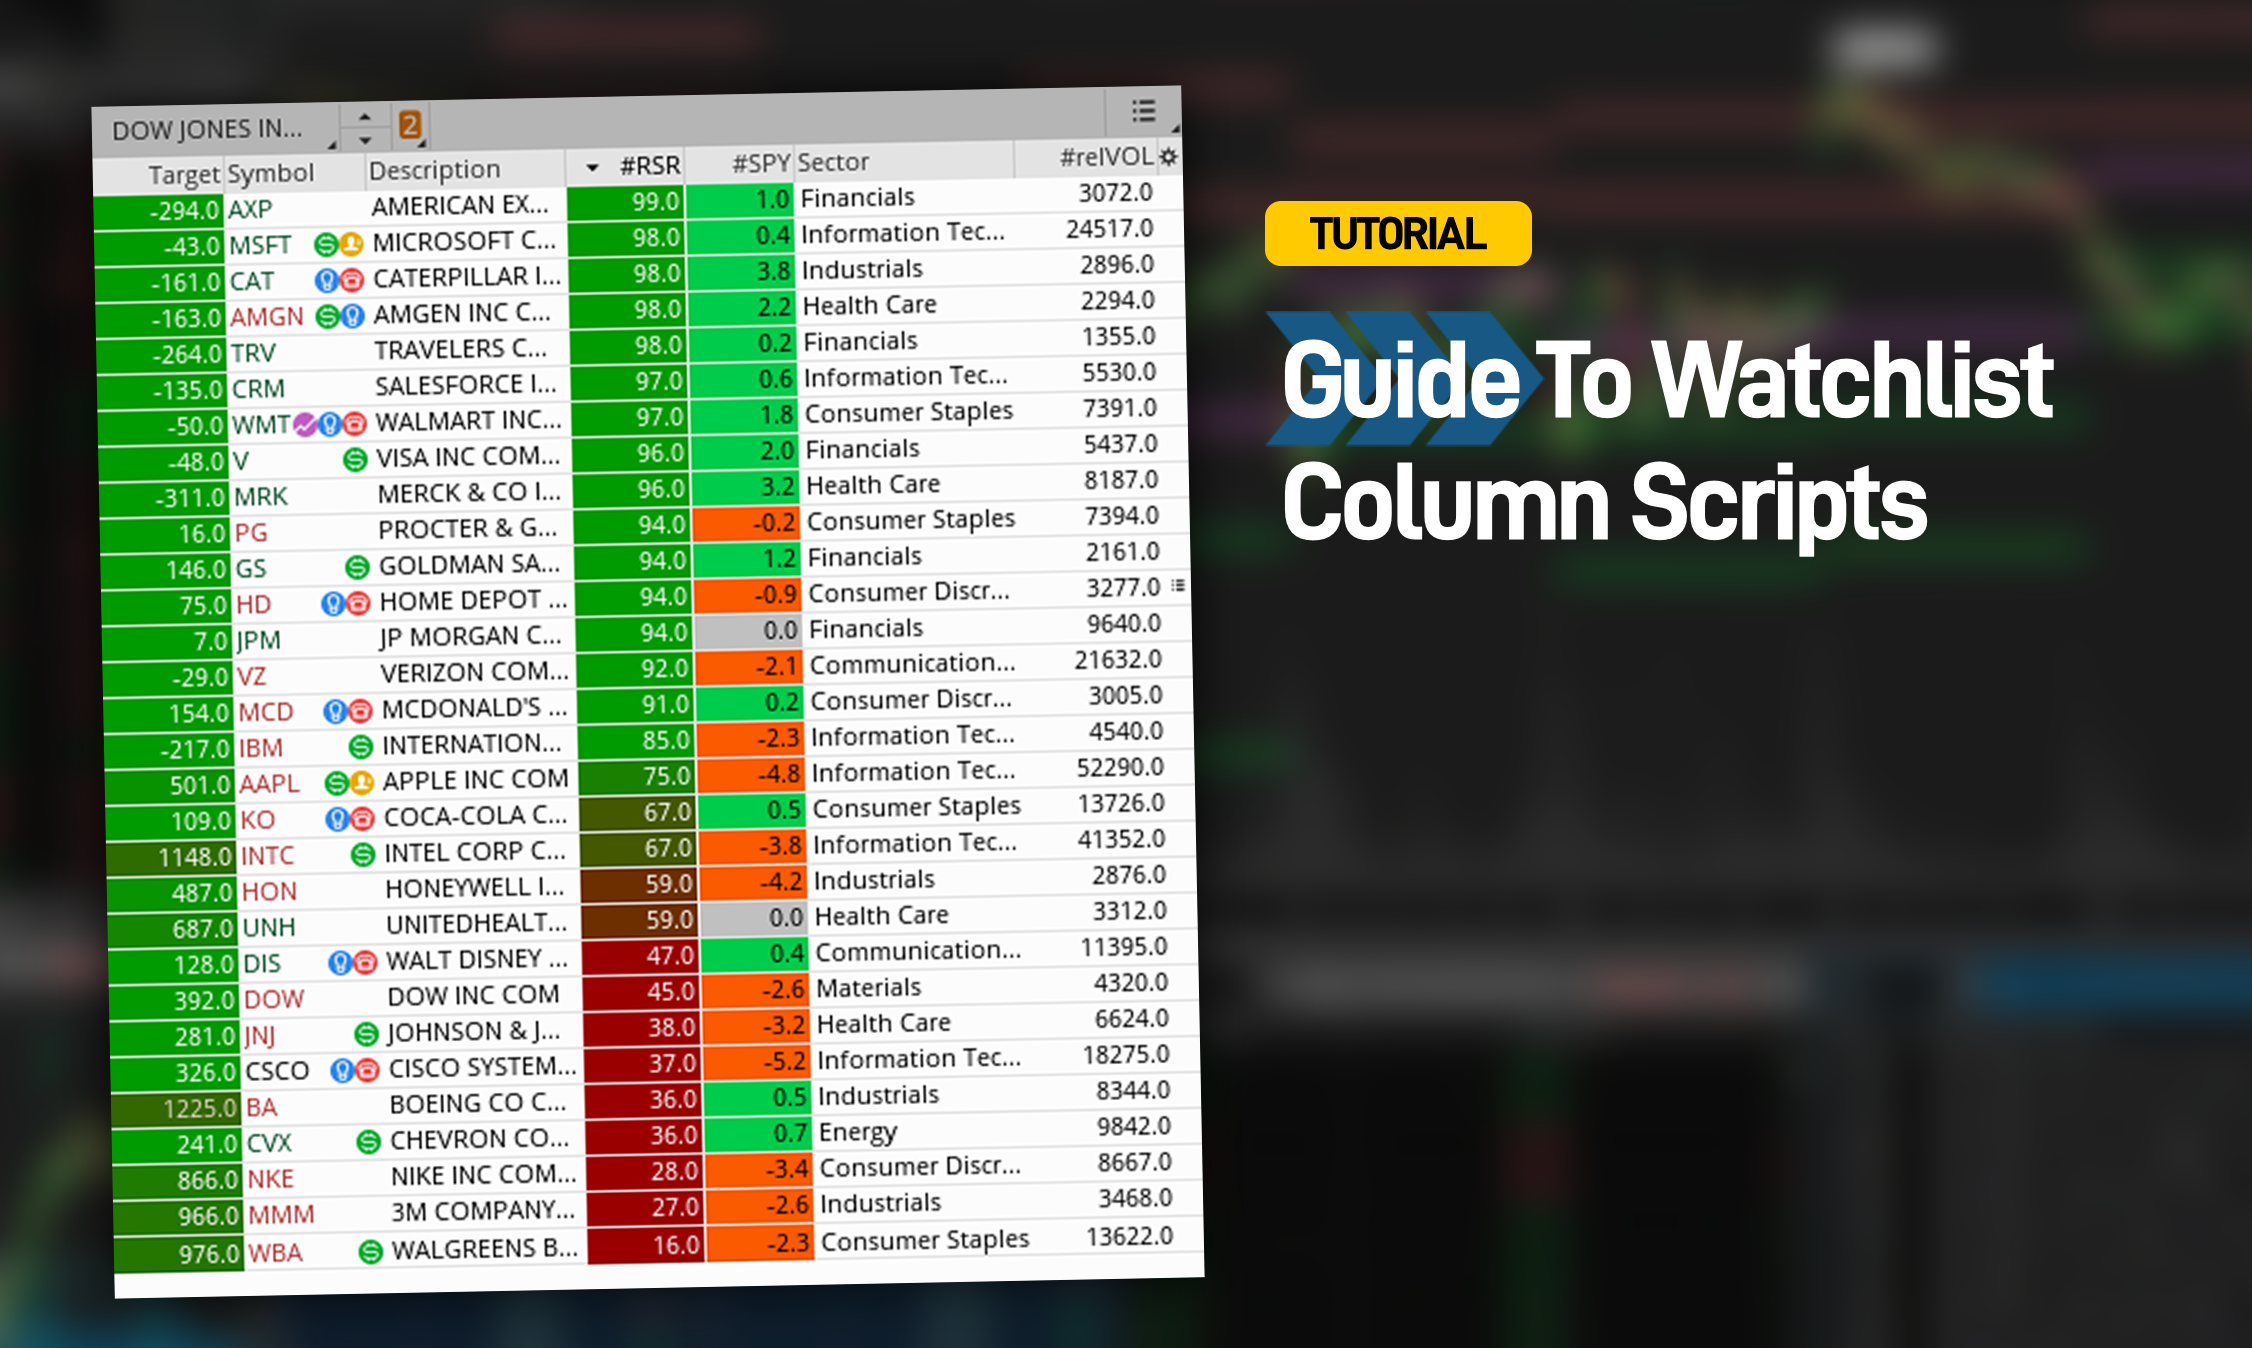Click green dividend icon in IBM row

tap(361, 747)
